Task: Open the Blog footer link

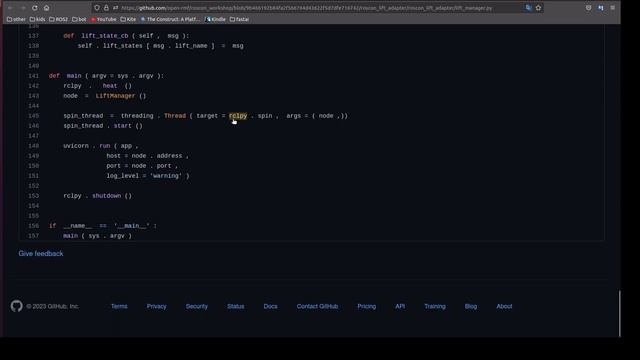Action: [471, 306]
